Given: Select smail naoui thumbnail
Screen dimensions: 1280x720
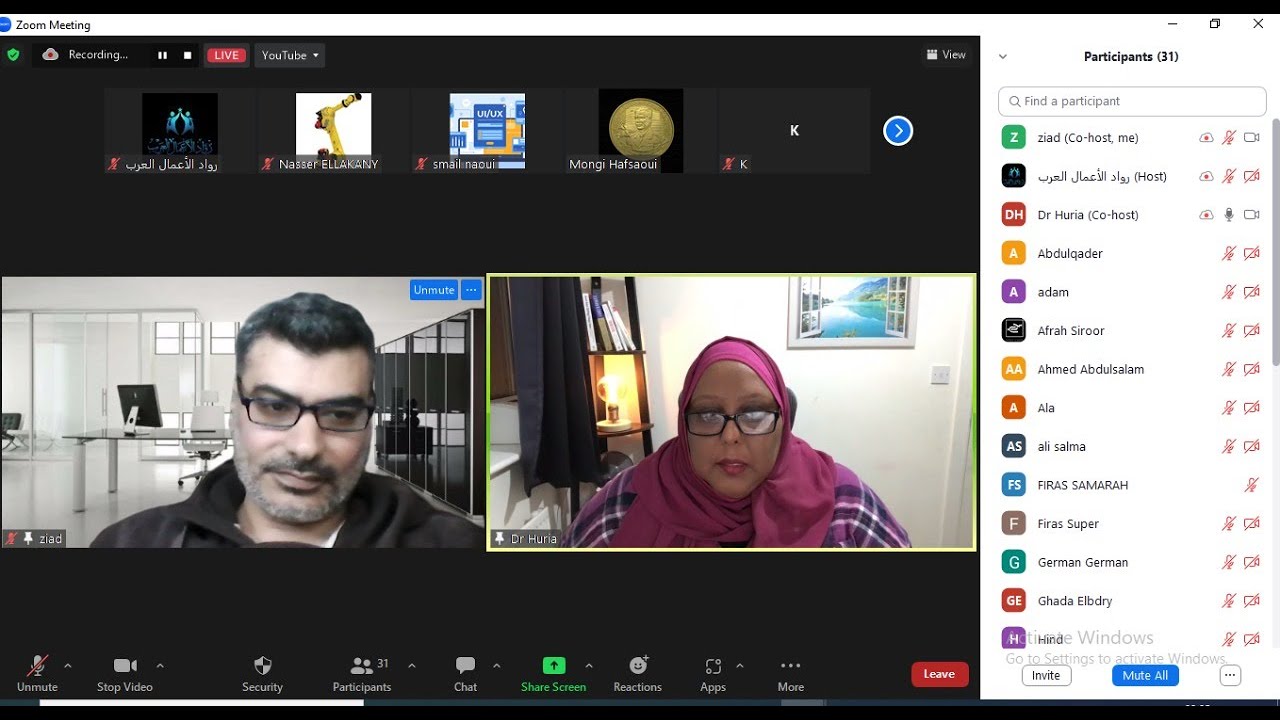Looking at the screenshot, I should pos(486,131).
